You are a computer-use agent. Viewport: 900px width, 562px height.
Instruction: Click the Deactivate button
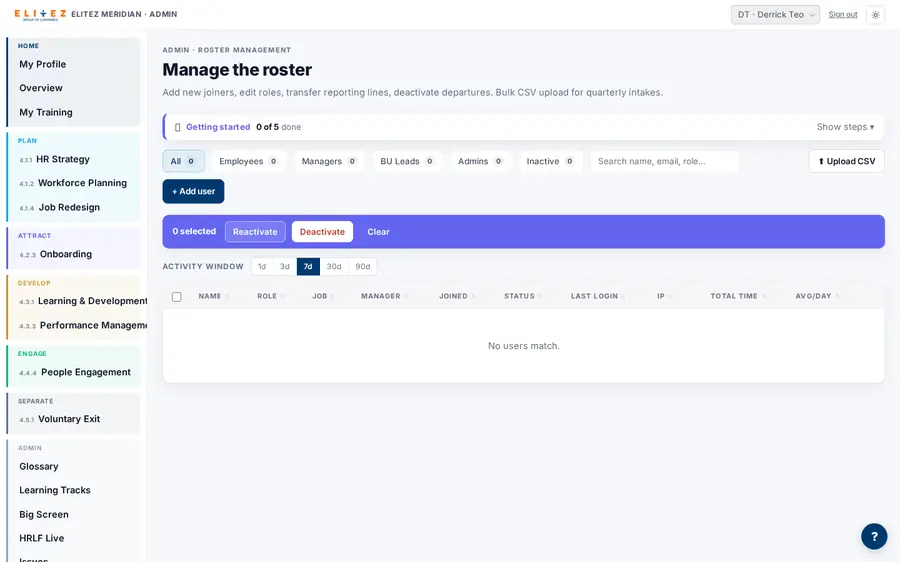(323, 232)
